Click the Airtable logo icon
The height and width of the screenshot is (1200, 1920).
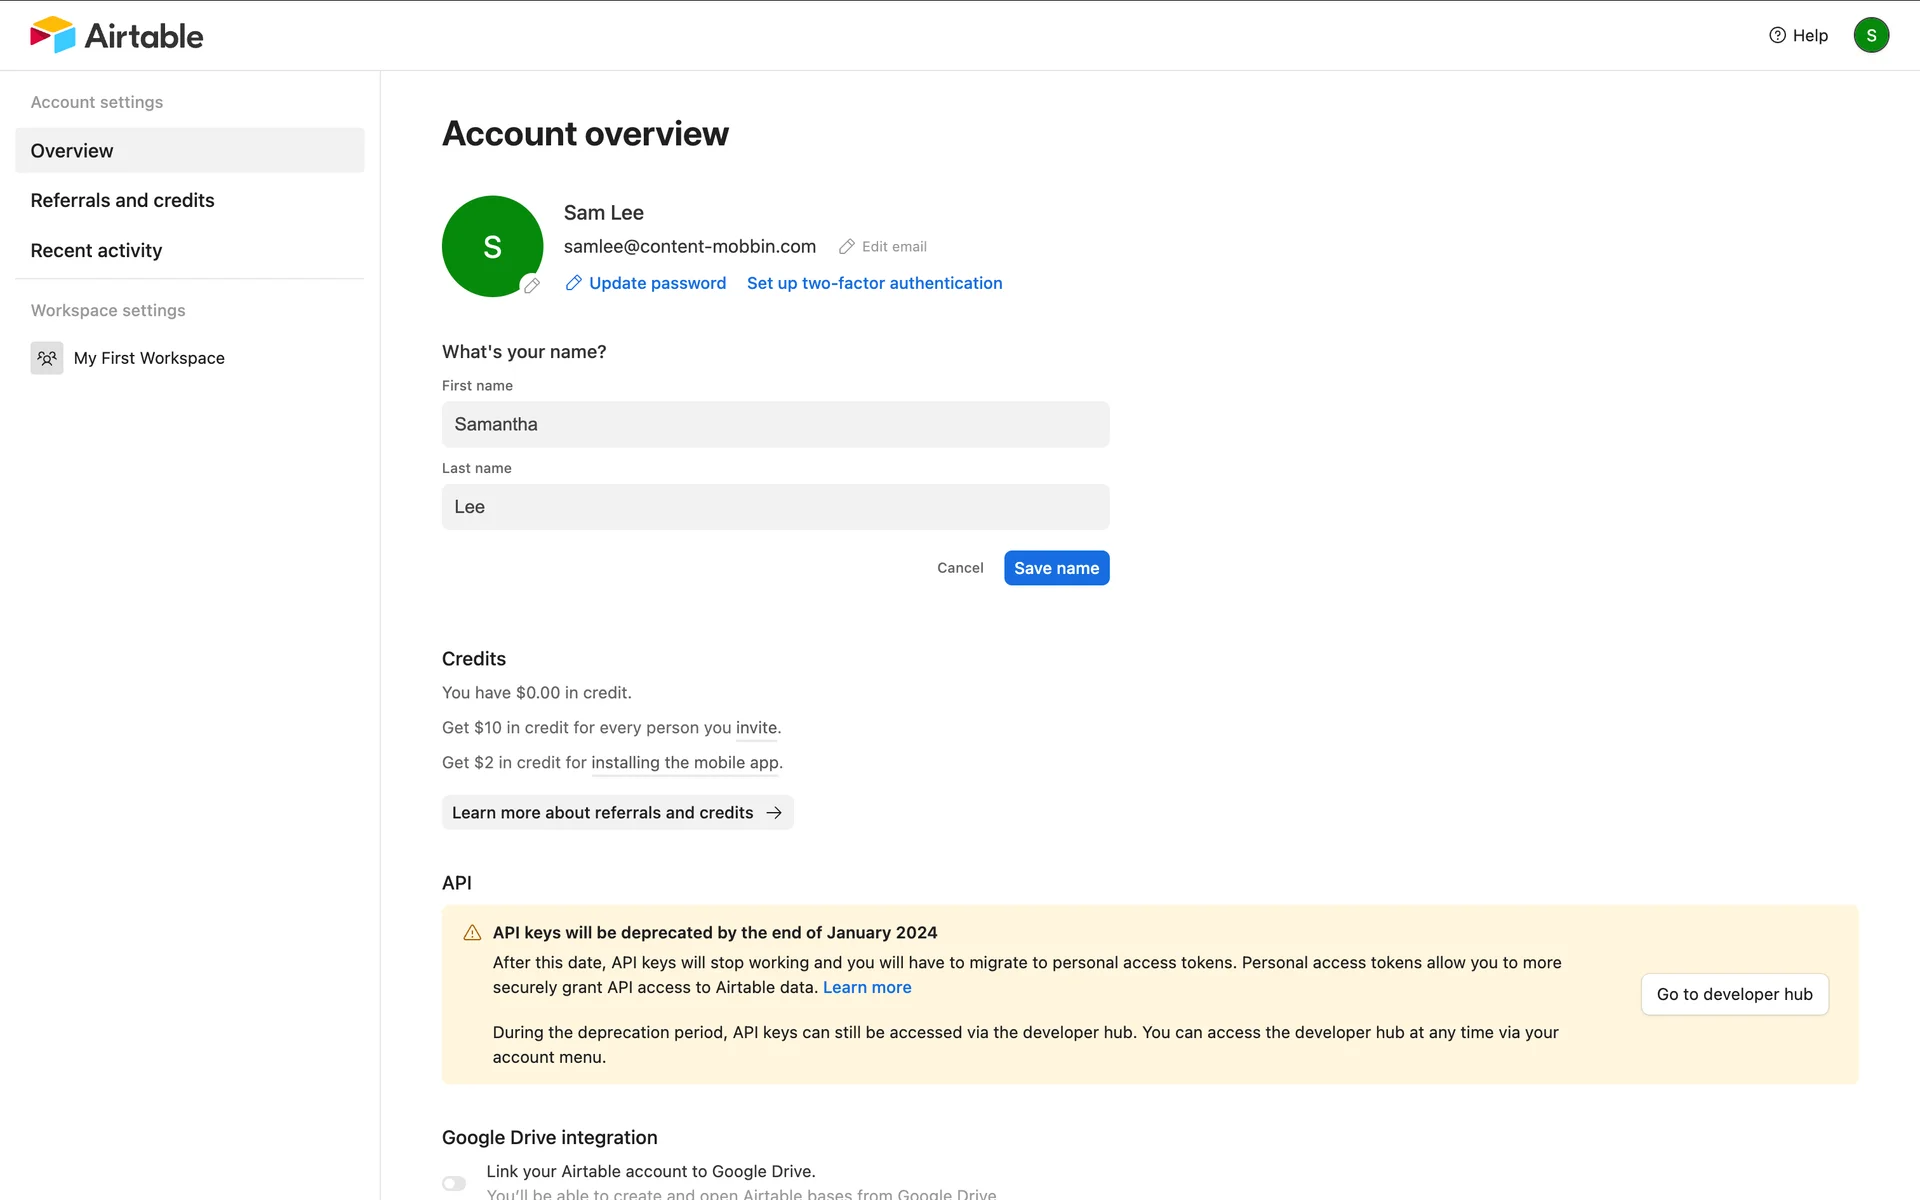[x=52, y=35]
